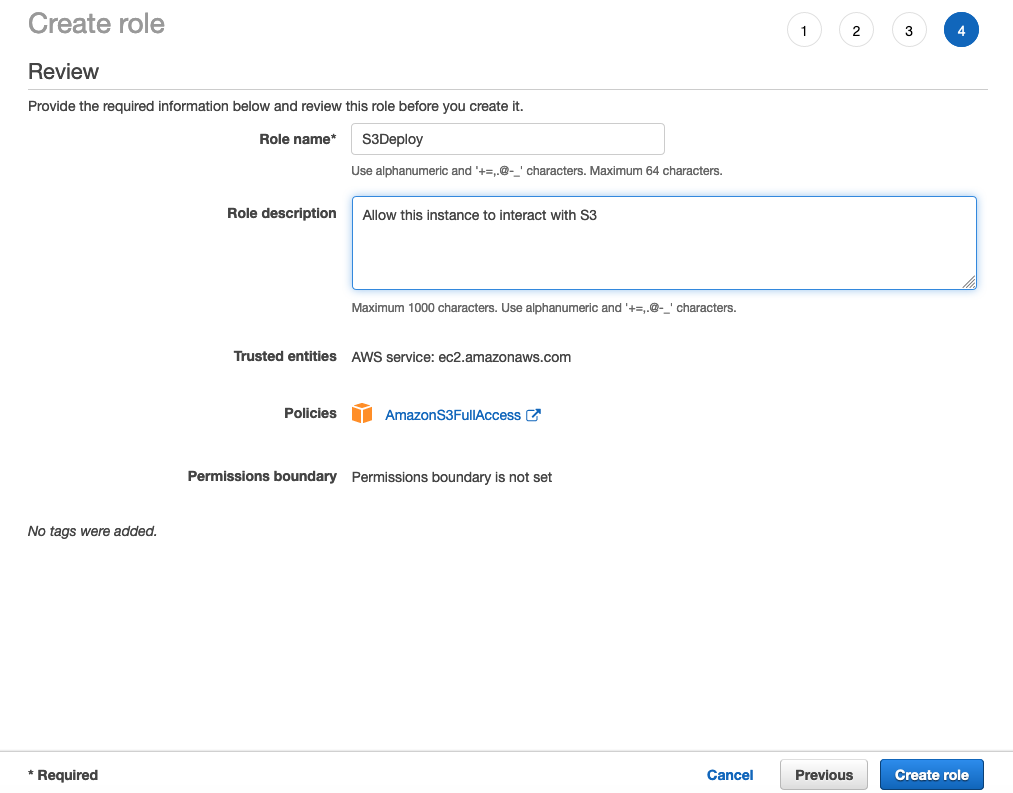
Task: Click the Policies label
Action: 310,413
